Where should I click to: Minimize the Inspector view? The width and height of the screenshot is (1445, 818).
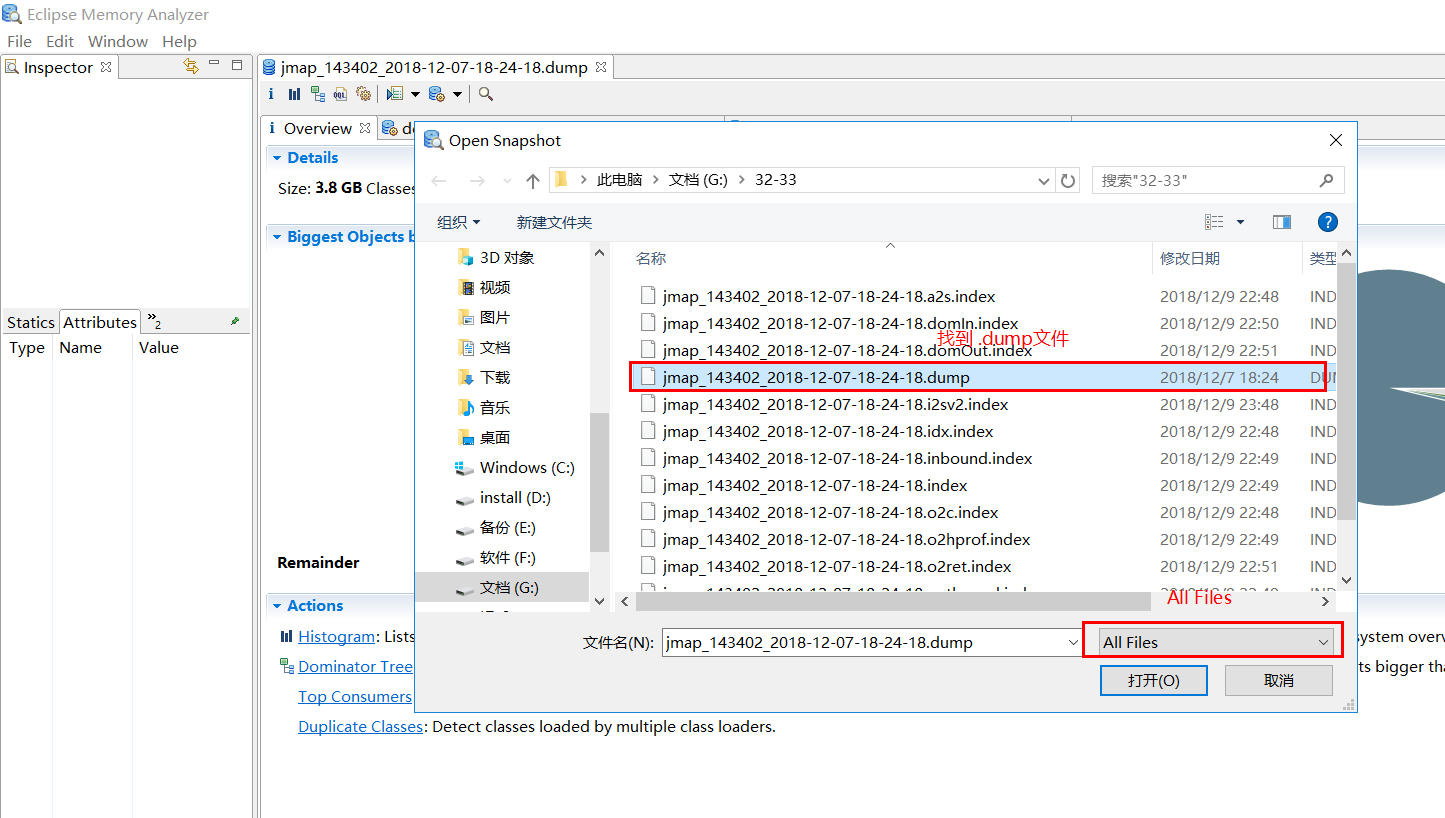(x=214, y=64)
